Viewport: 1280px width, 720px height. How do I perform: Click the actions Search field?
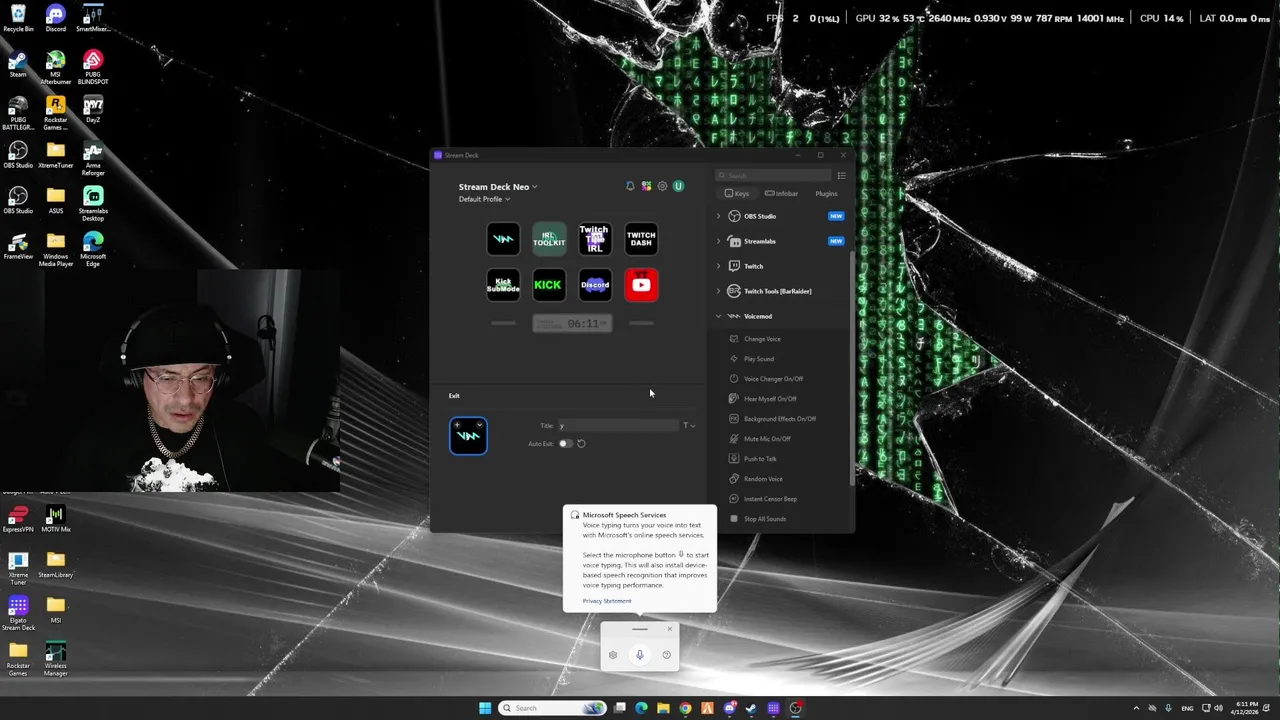click(x=773, y=176)
